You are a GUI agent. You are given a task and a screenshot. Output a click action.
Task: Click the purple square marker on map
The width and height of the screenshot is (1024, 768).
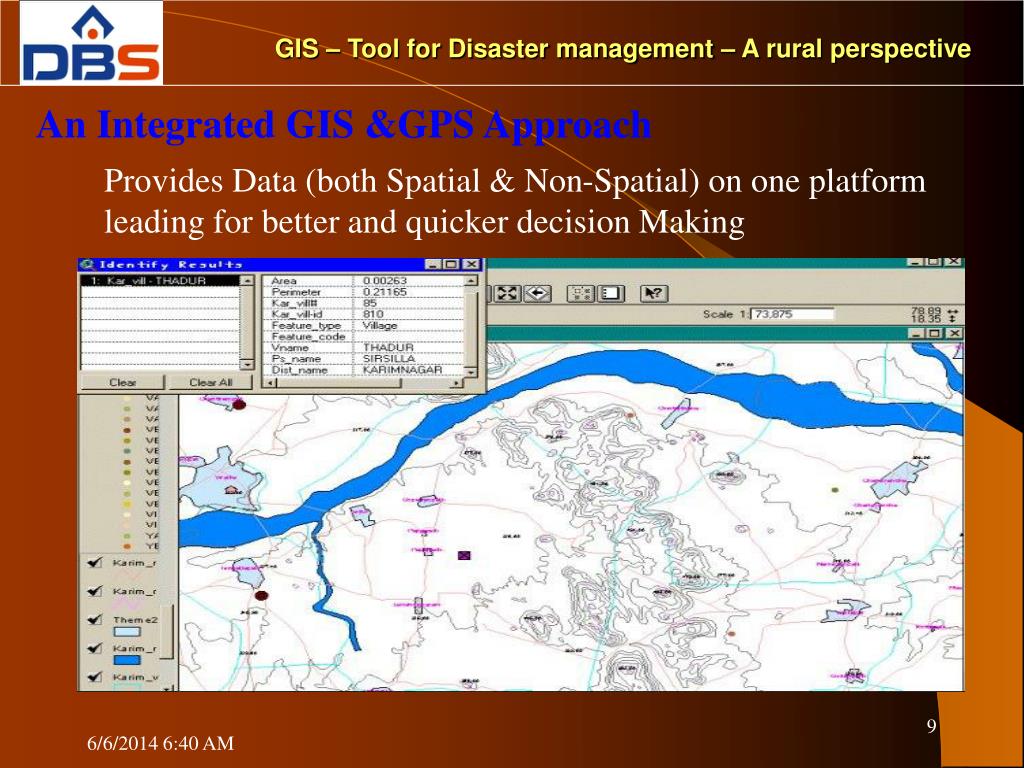[464, 556]
